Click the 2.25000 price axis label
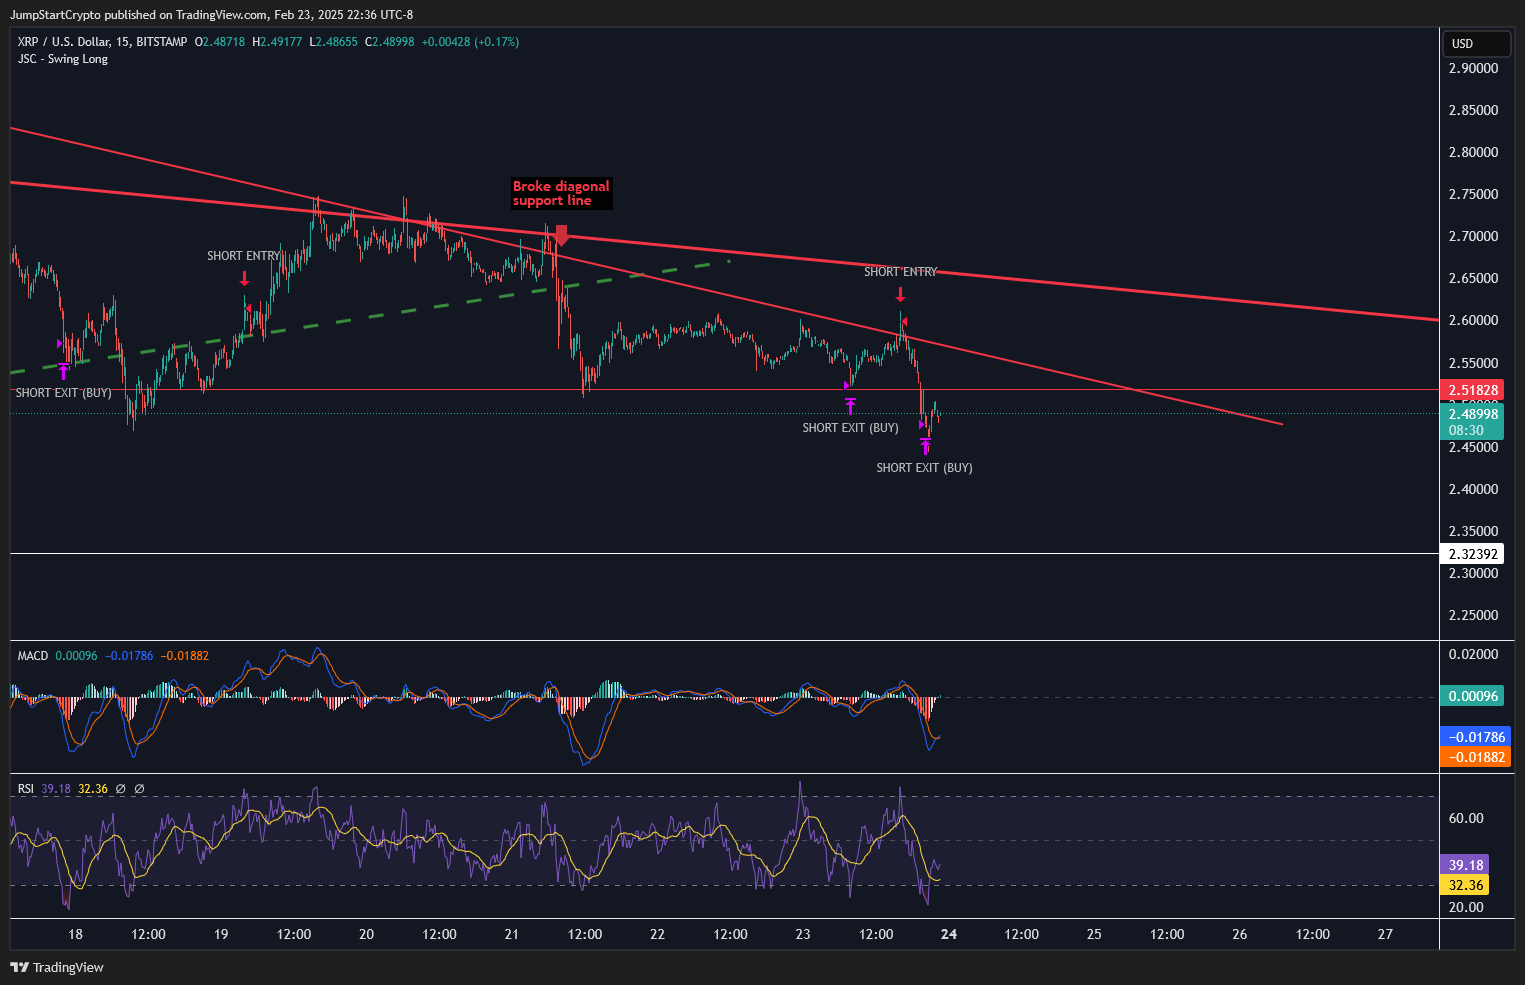Viewport: 1525px width, 985px height. pos(1473,615)
